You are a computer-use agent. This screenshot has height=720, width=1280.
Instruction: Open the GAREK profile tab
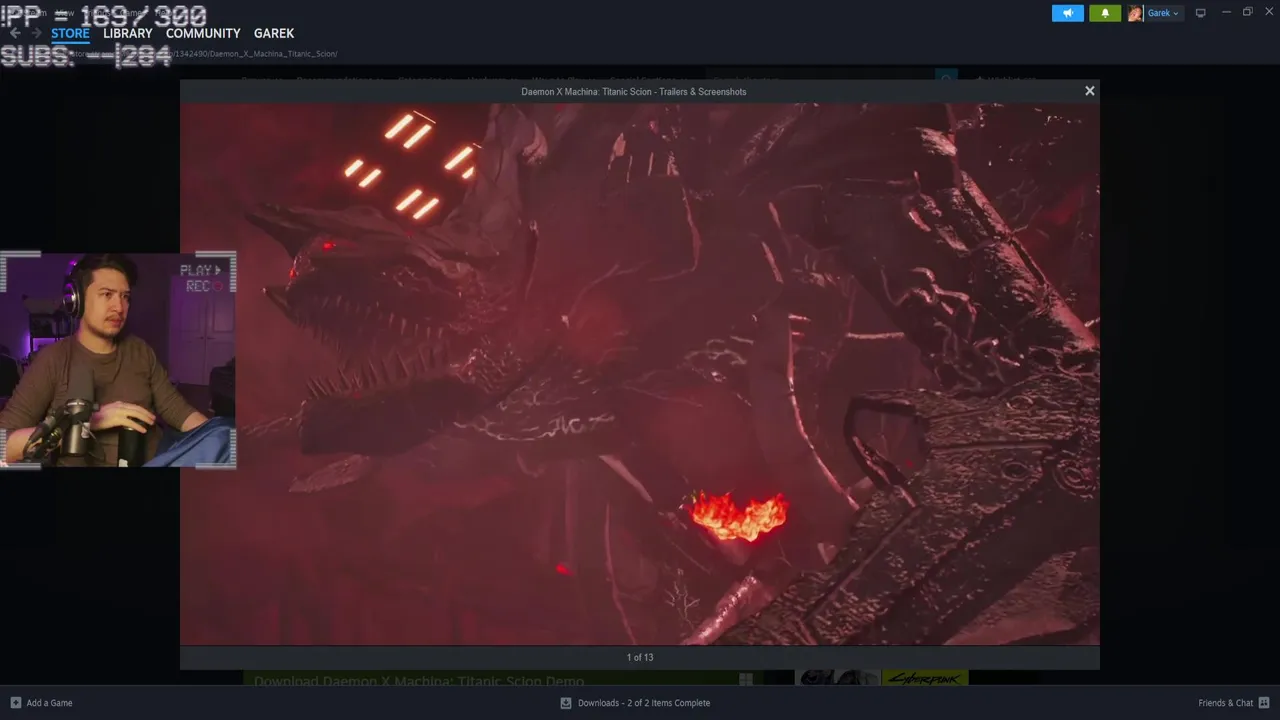[274, 33]
